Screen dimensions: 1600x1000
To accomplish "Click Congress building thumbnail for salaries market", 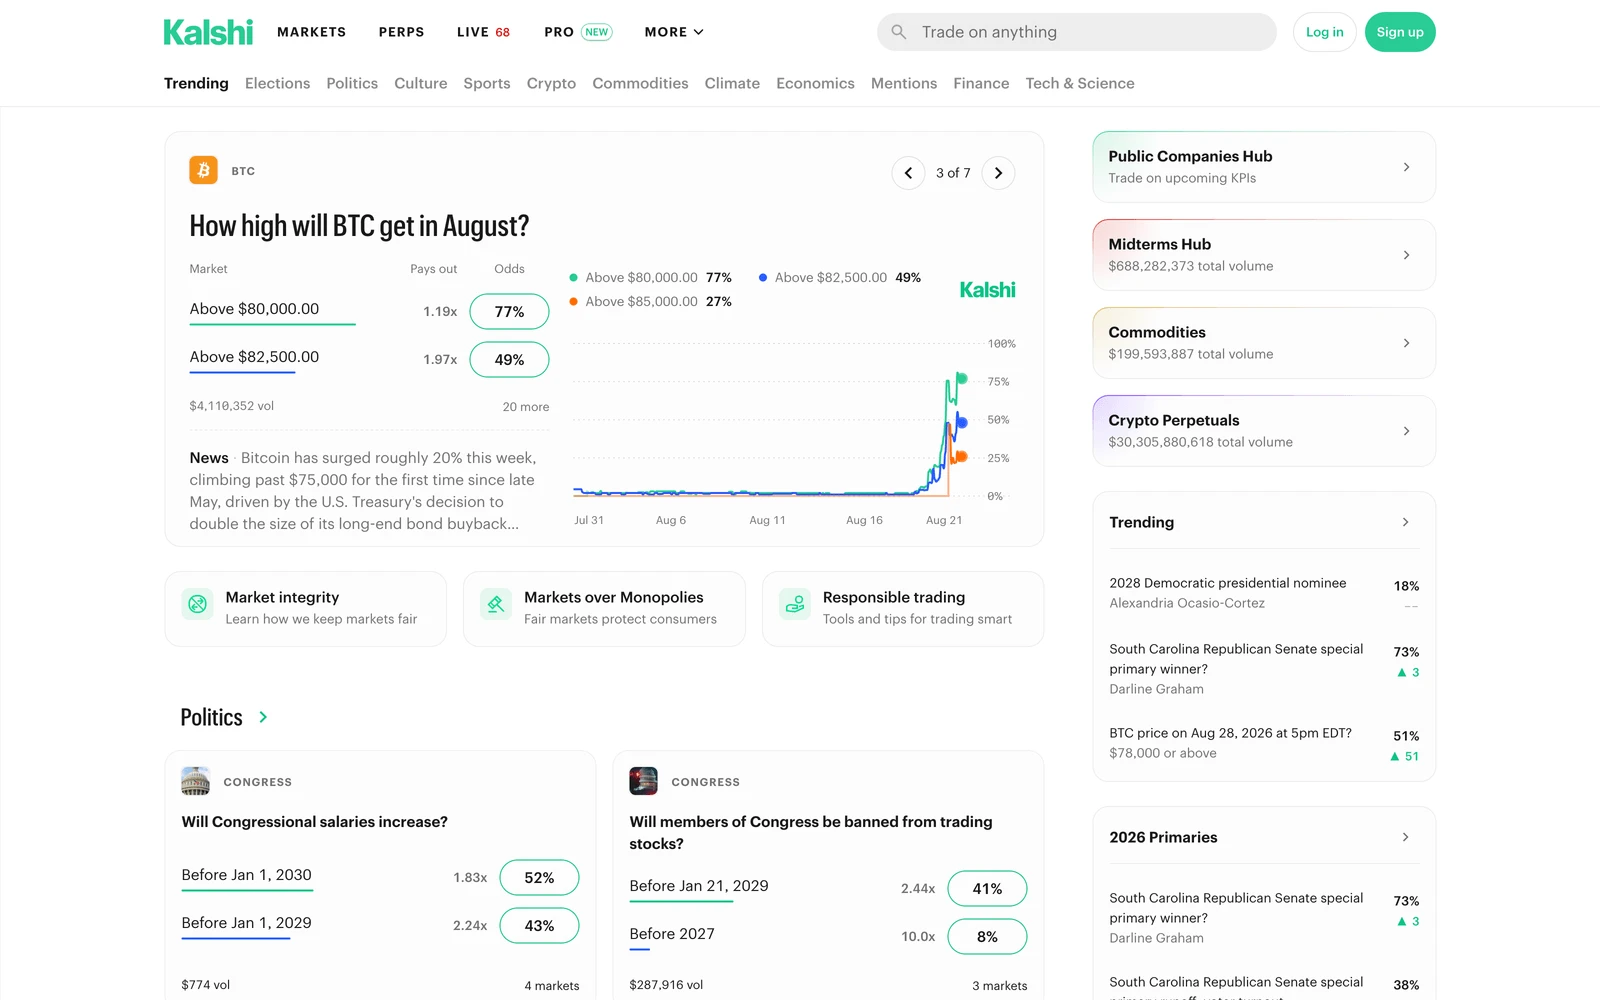I will [x=196, y=781].
